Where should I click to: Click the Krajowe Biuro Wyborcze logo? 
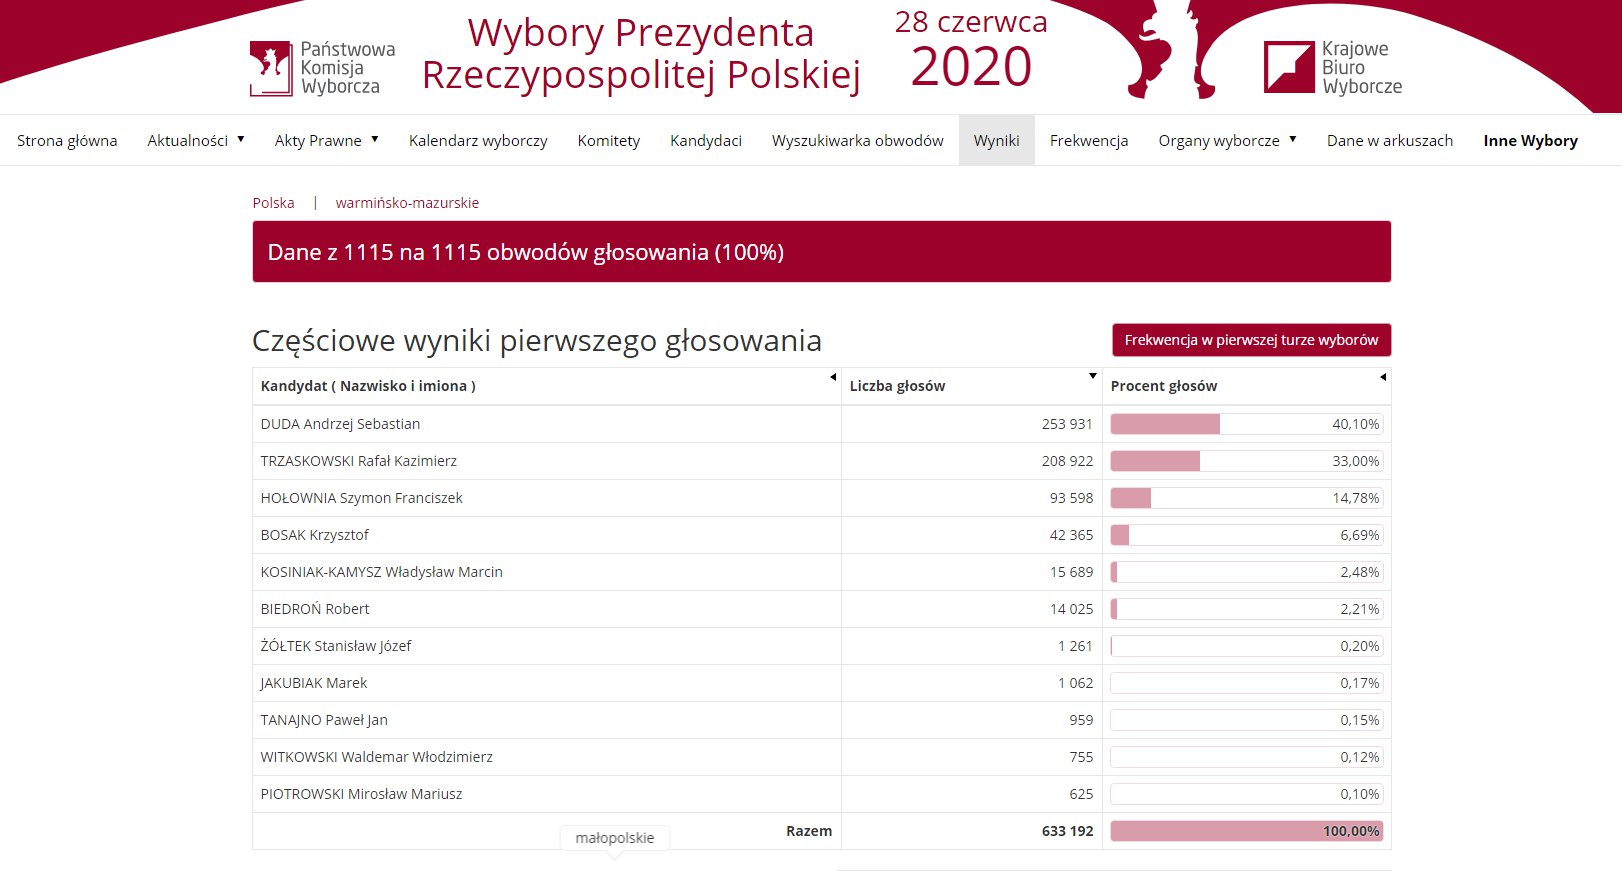1333,68
